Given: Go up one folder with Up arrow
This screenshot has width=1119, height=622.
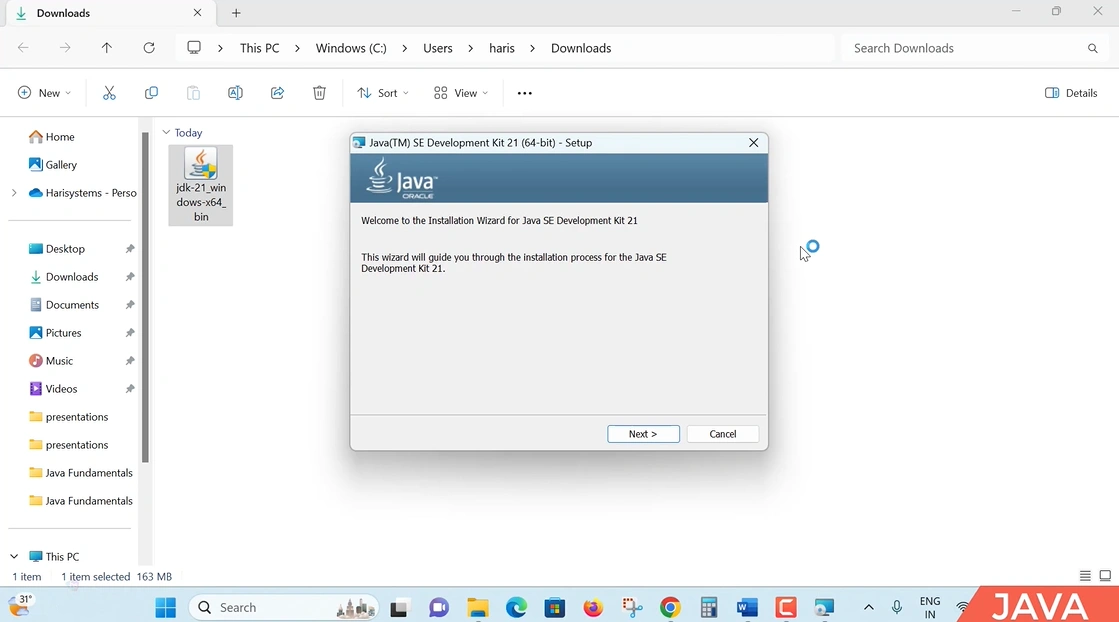Looking at the screenshot, I should [107, 48].
